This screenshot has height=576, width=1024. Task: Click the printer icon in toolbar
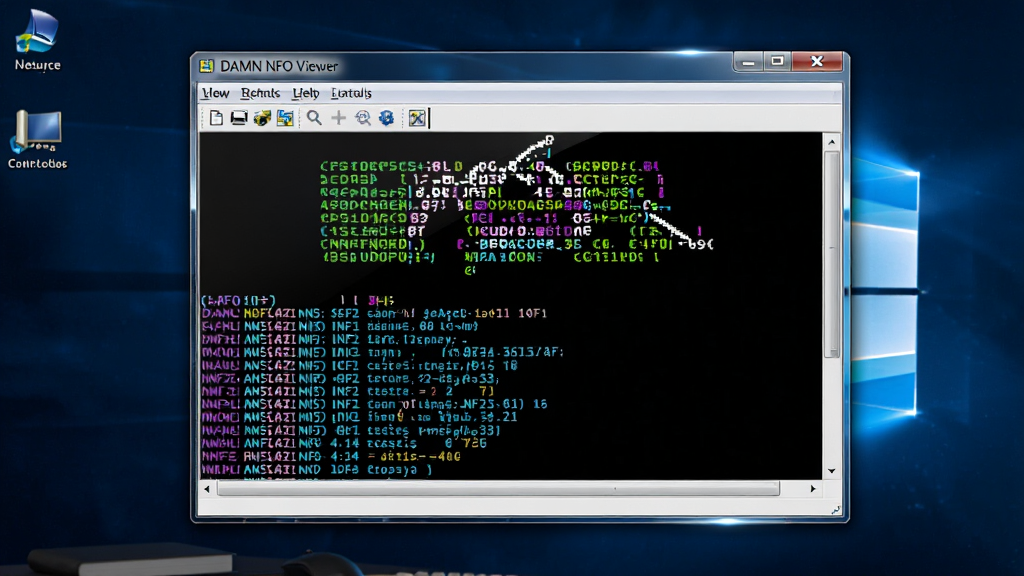pyautogui.click(x=239, y=118)
